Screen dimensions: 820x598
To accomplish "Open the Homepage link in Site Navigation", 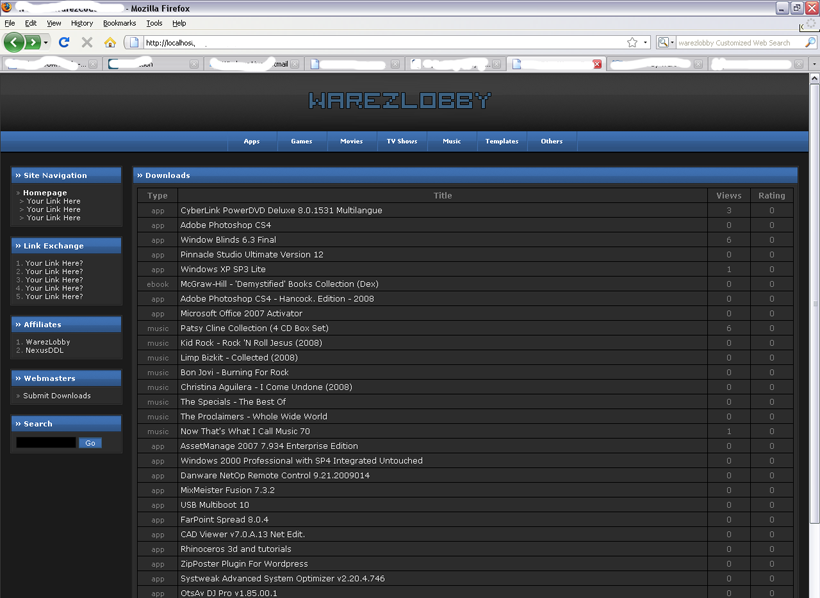I will [x=45, y=193].
